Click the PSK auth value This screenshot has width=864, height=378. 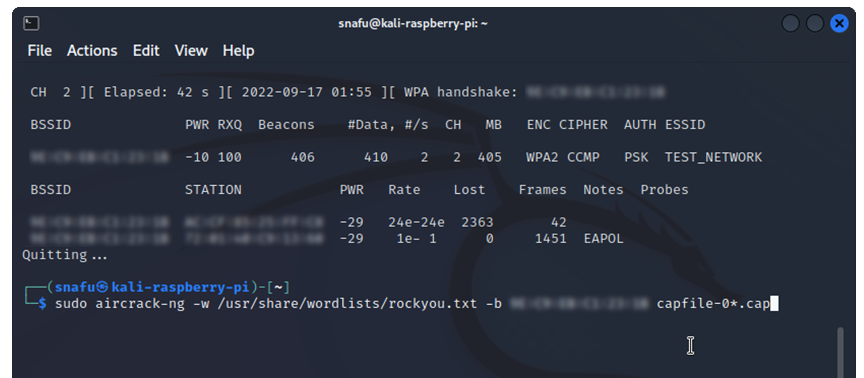(636, 158)
